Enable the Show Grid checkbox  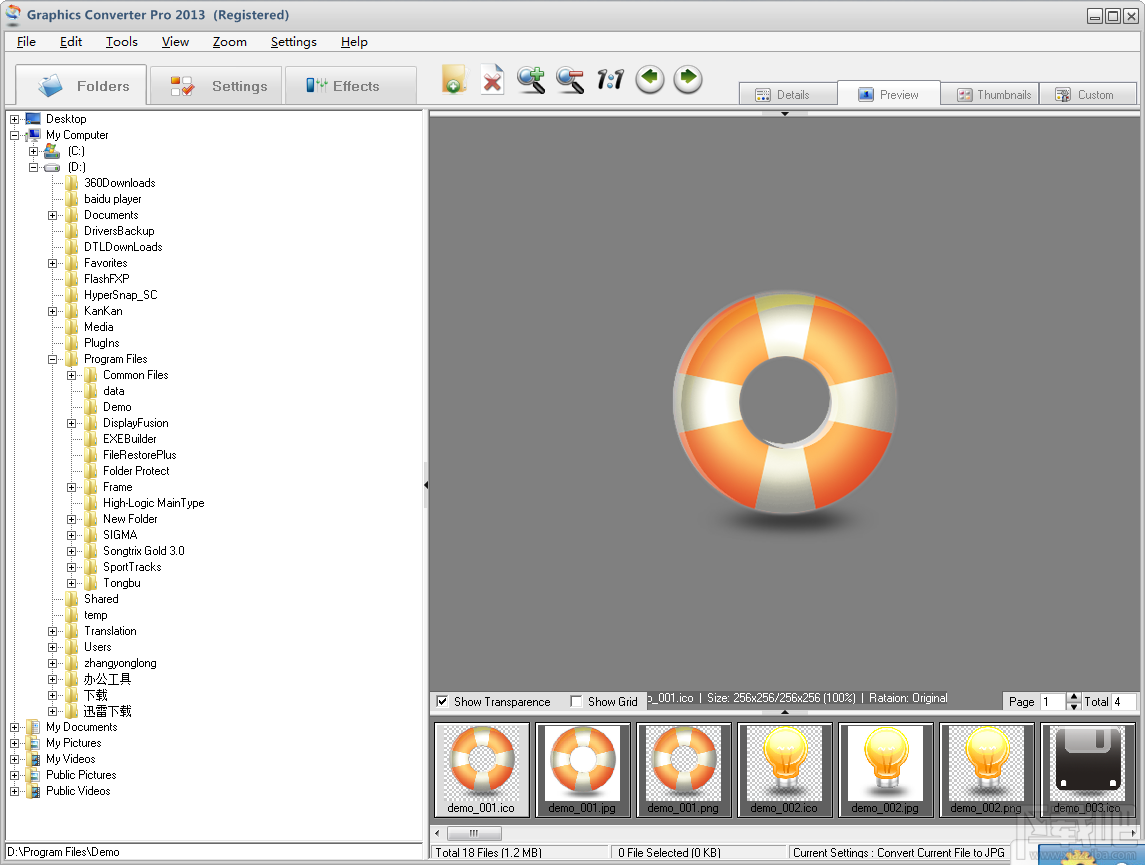pyautogui.click(x=576, y=702)
